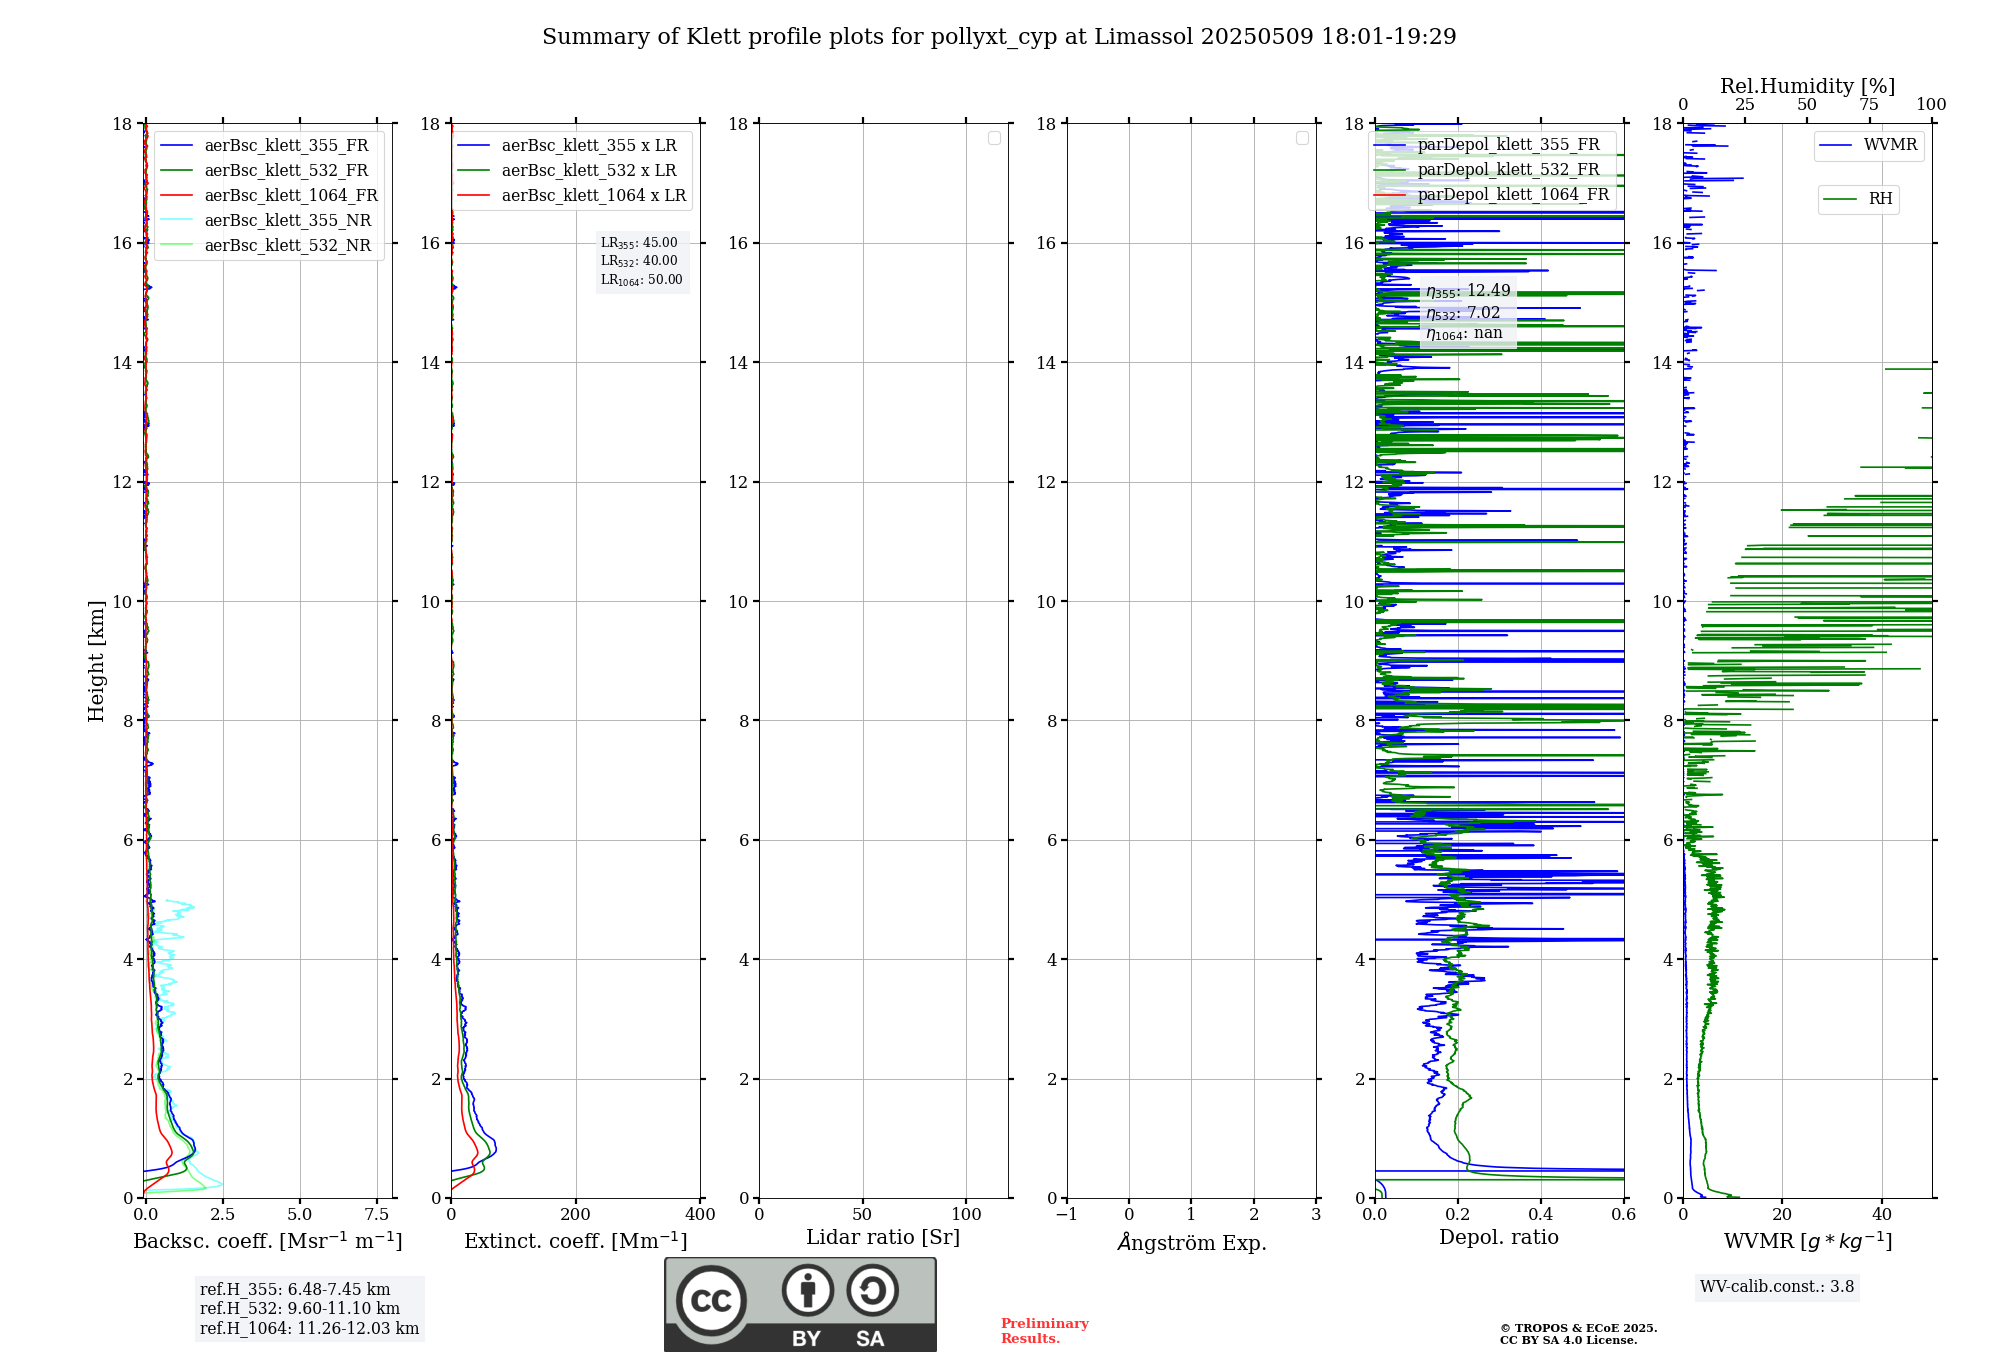This screenshot has width=2000, height=1360.
Task: Click the η1064: nan annotation
Action: click(x=1464, y=334)
